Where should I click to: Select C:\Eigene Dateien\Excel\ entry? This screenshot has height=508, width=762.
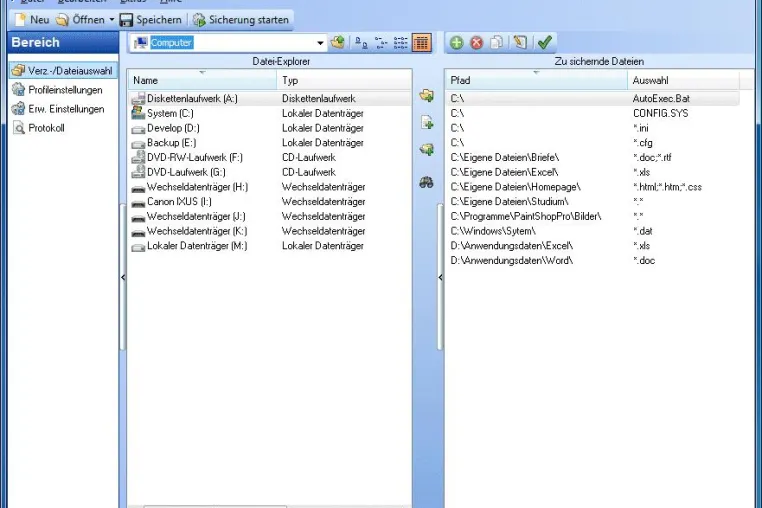[593, 172]
